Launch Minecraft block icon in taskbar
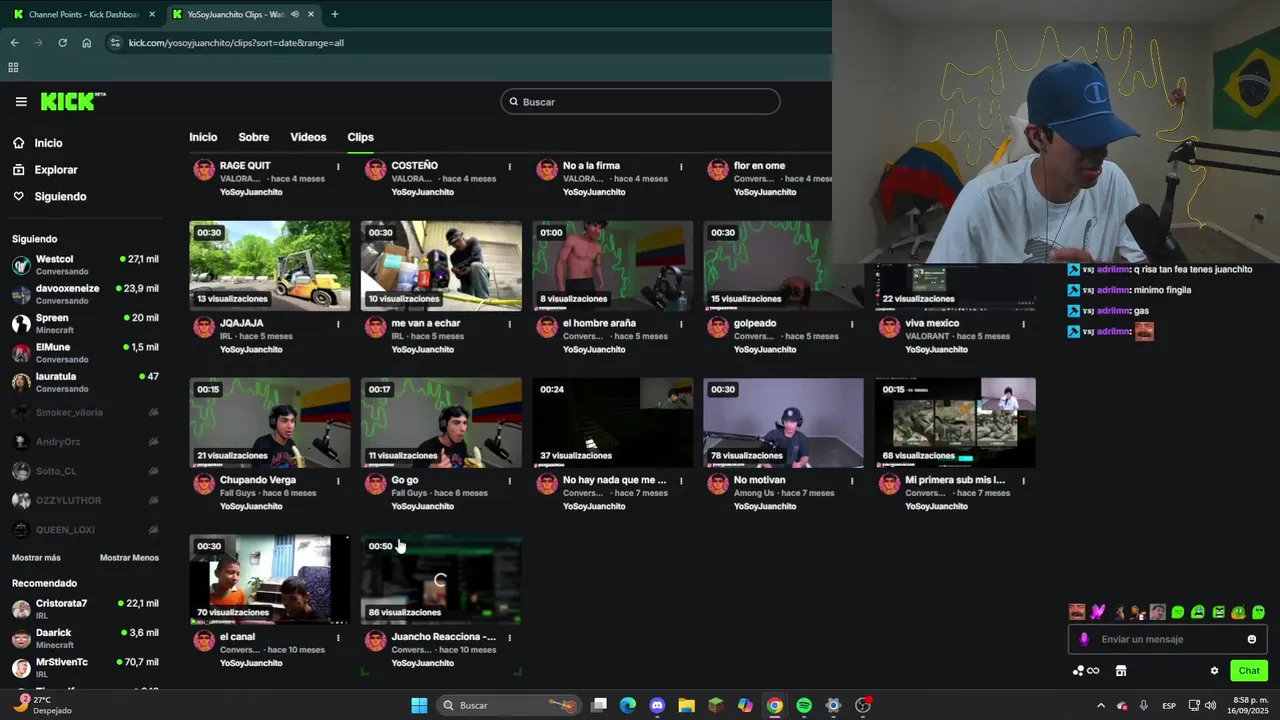 [716, 705]
